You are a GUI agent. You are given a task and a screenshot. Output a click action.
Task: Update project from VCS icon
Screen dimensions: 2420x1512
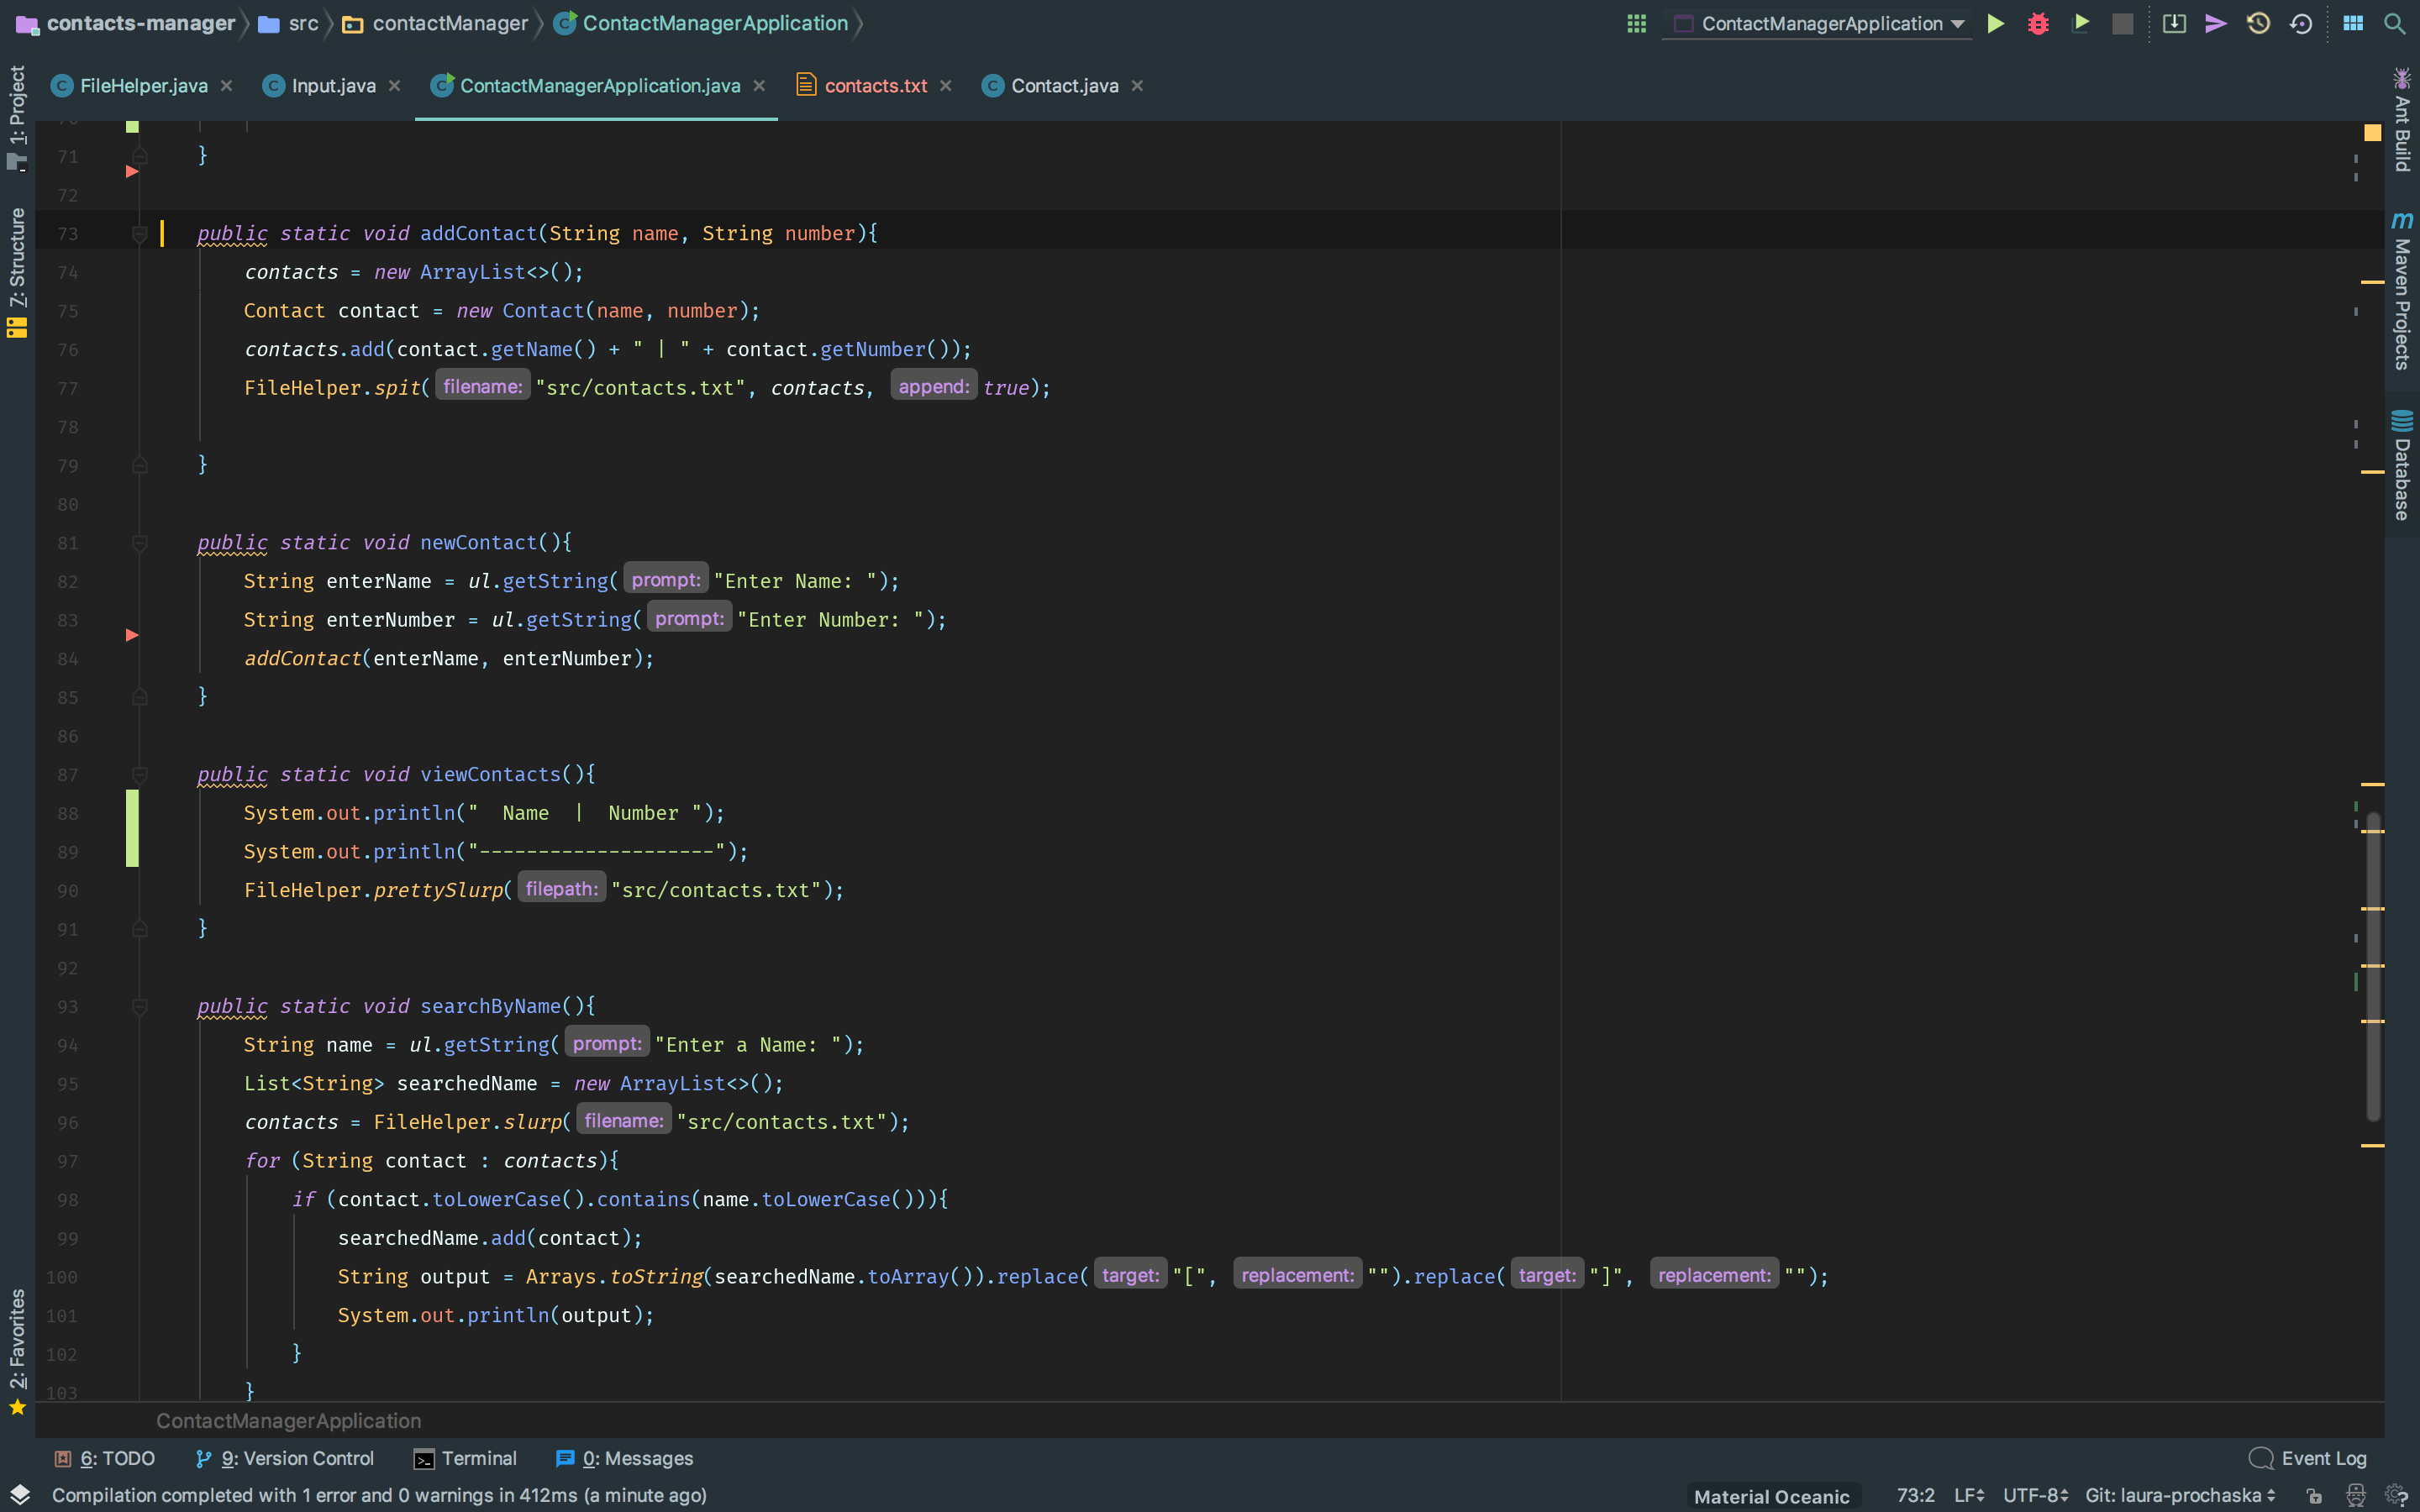tap(2174, 24)
